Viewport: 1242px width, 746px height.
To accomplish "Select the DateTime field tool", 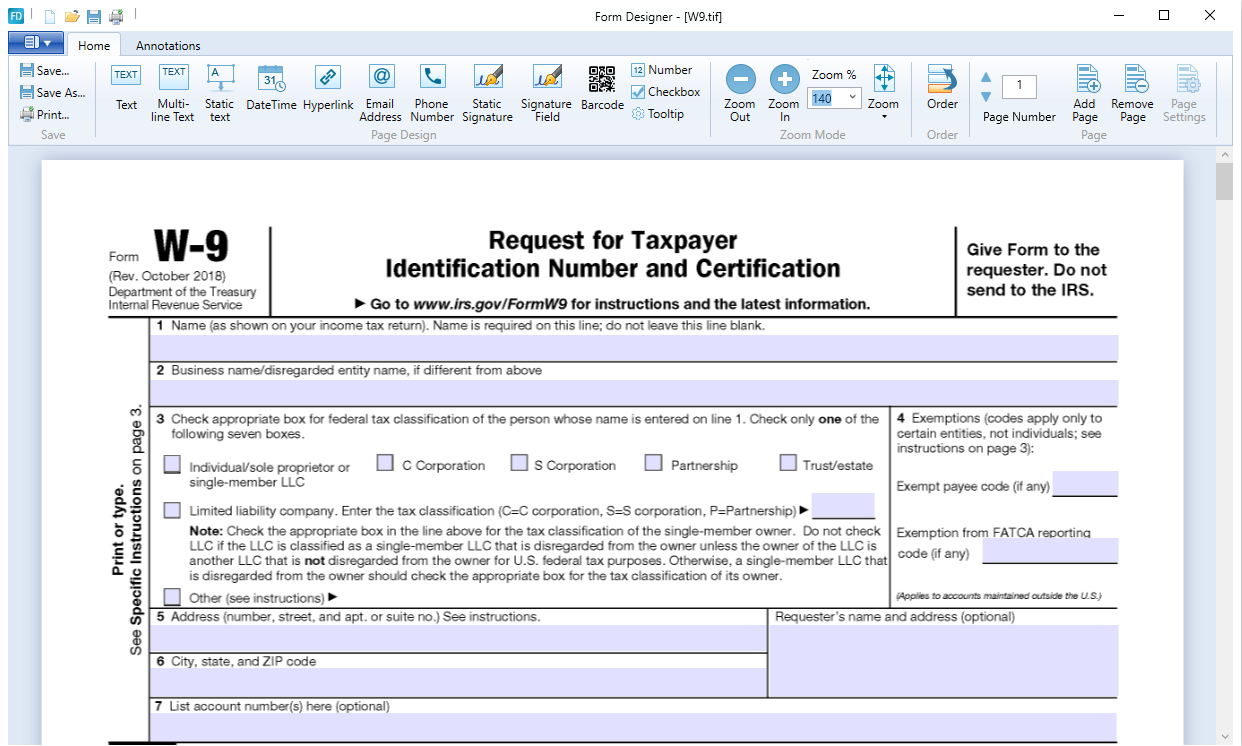I will [x=271, y=90].
